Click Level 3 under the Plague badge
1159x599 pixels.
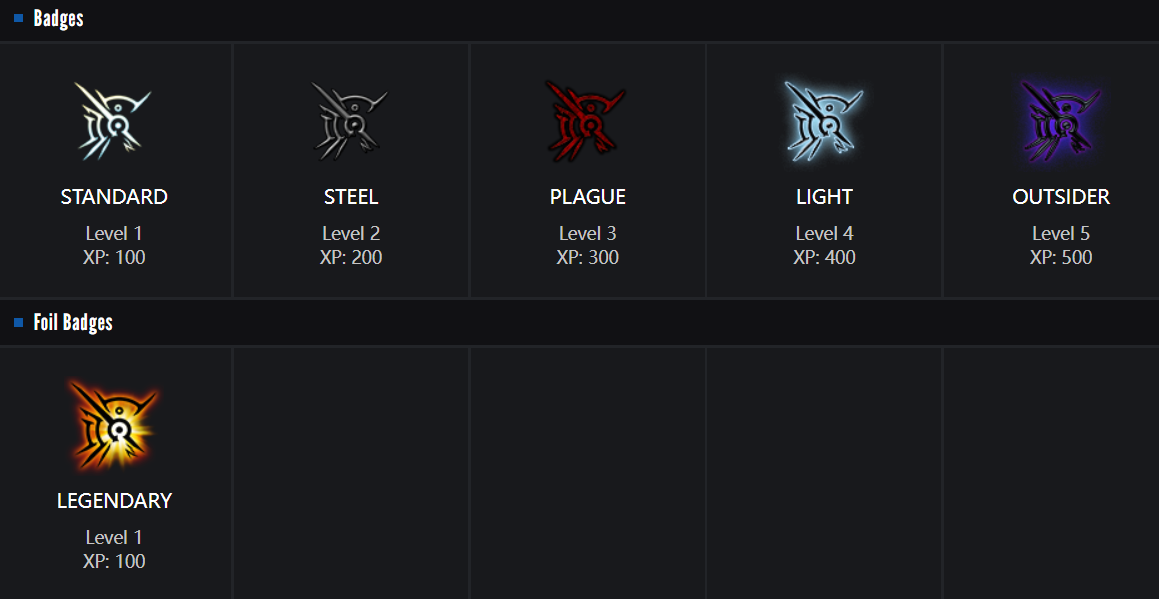tap(588, 234)
